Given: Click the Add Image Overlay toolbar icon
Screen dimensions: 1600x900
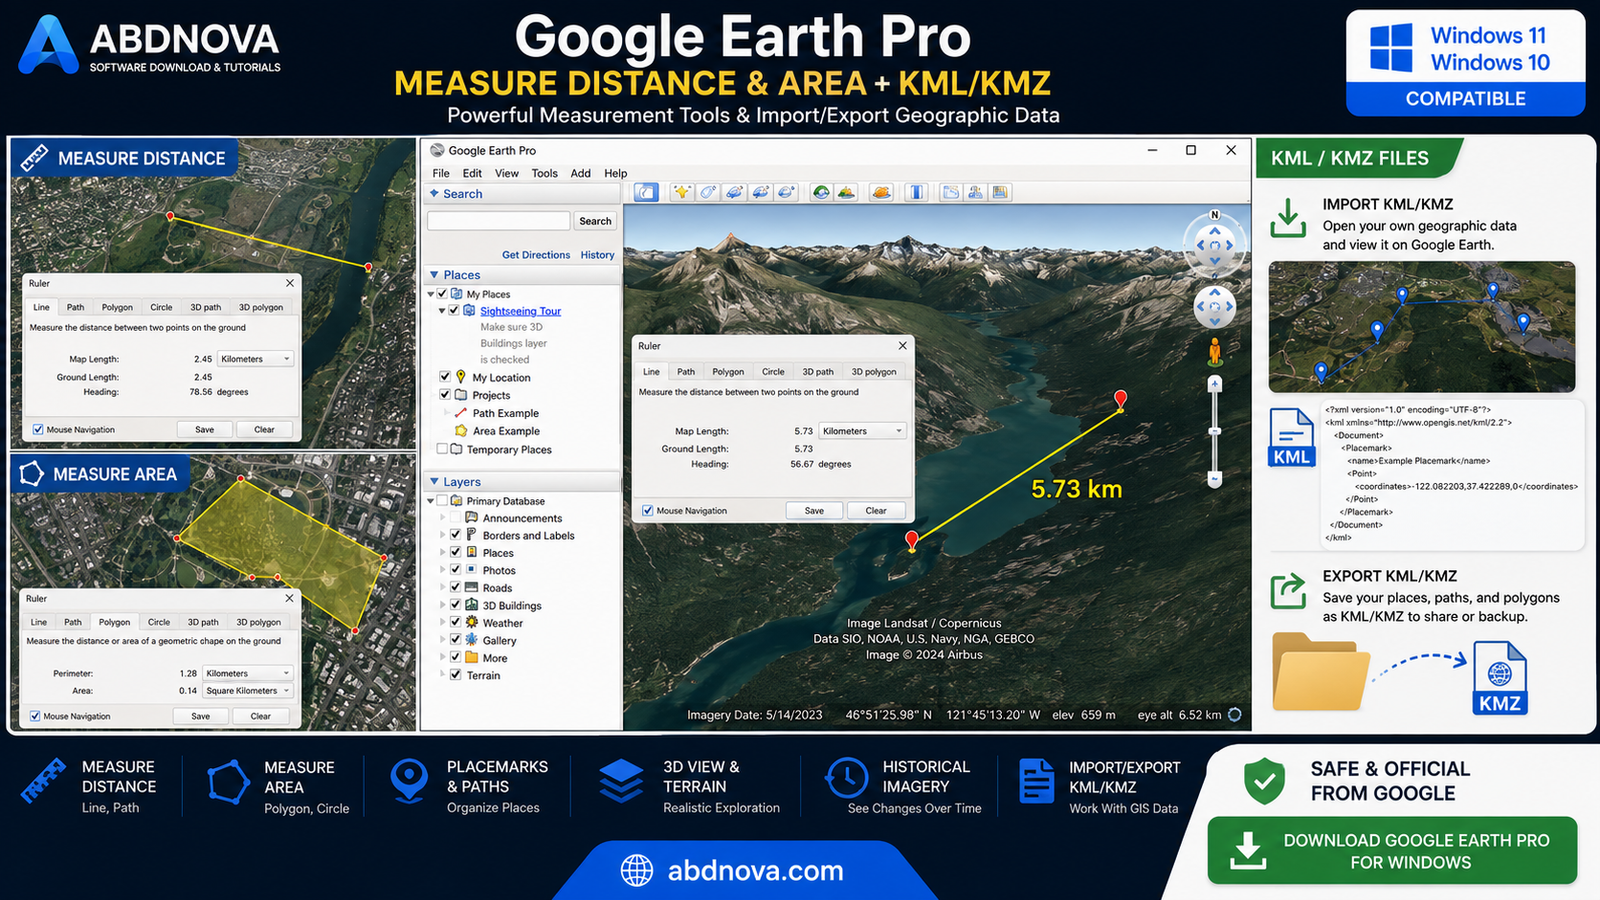Looking at the screenshot, I should [x=760, y=192].
